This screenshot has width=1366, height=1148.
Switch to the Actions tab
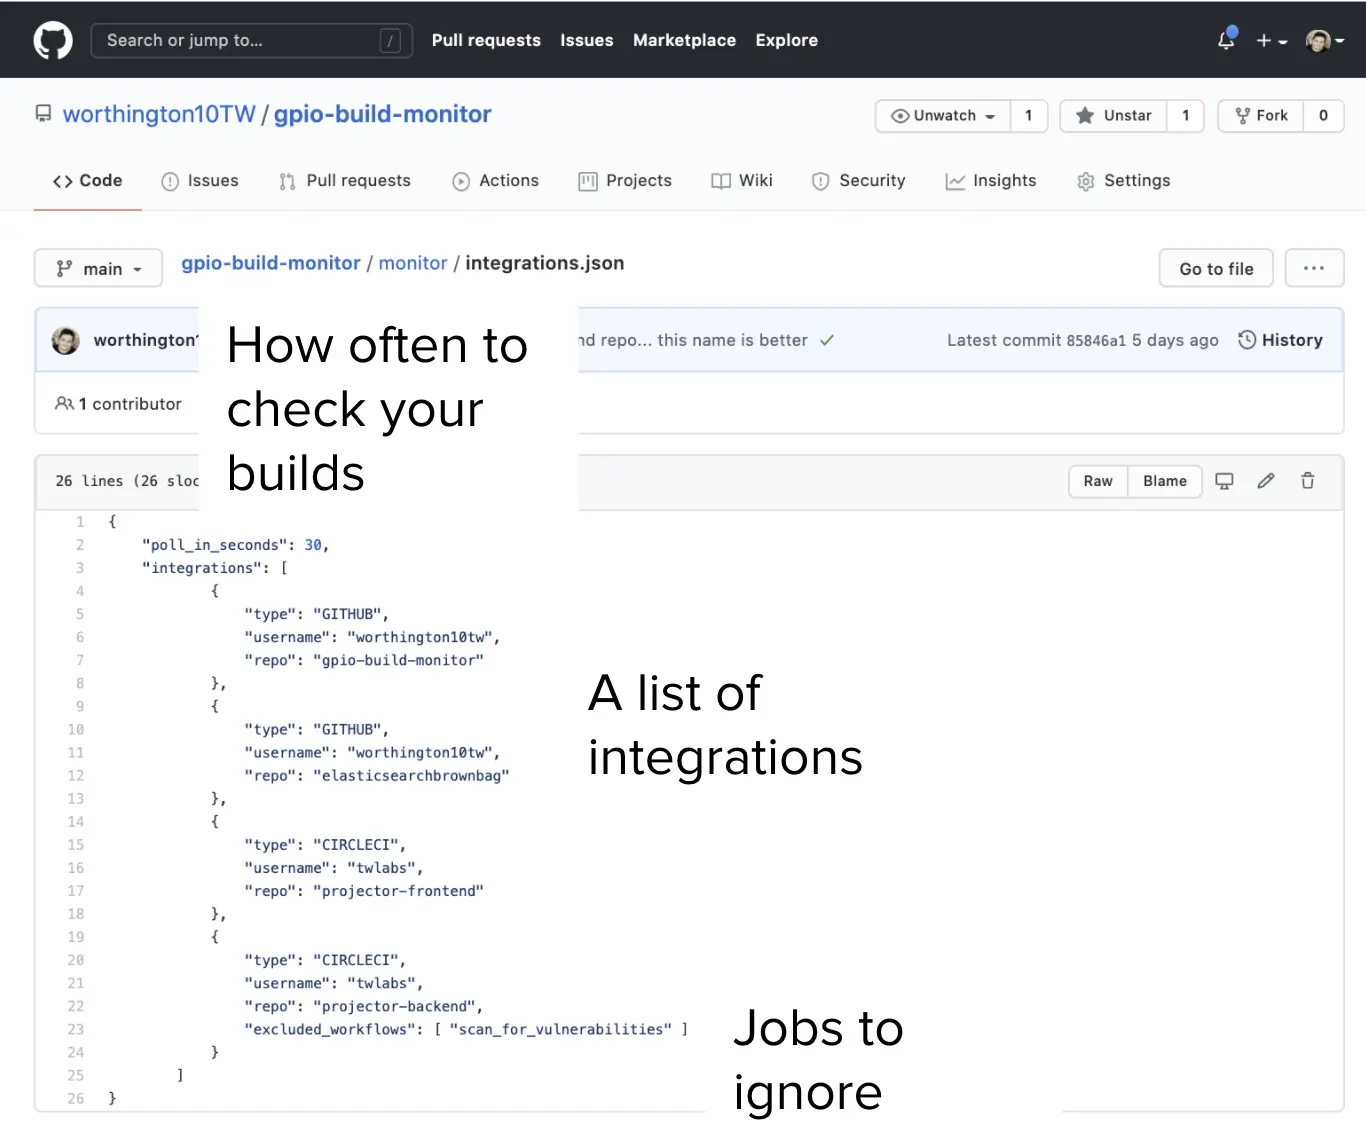point(496,181)
